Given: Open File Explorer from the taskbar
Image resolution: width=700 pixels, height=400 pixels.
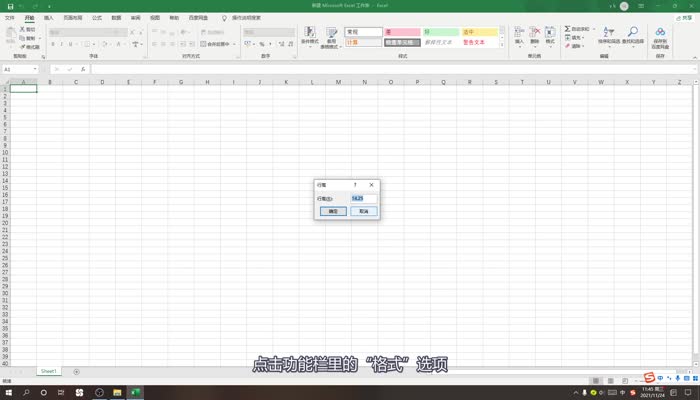Looking at the screenshot, I should [117, 392].
